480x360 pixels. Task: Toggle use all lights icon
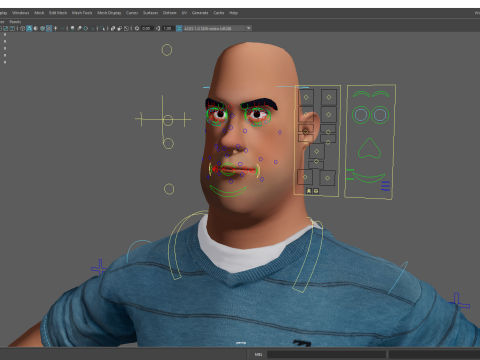(x=55, y=28)
